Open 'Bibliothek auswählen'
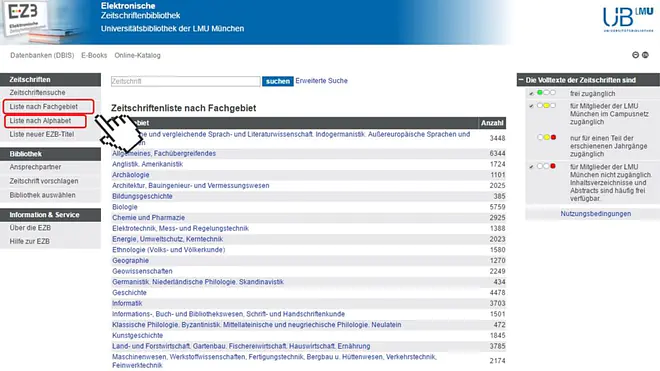The width and height of the screenshot is (660, 371). click(x=43, y=195)
